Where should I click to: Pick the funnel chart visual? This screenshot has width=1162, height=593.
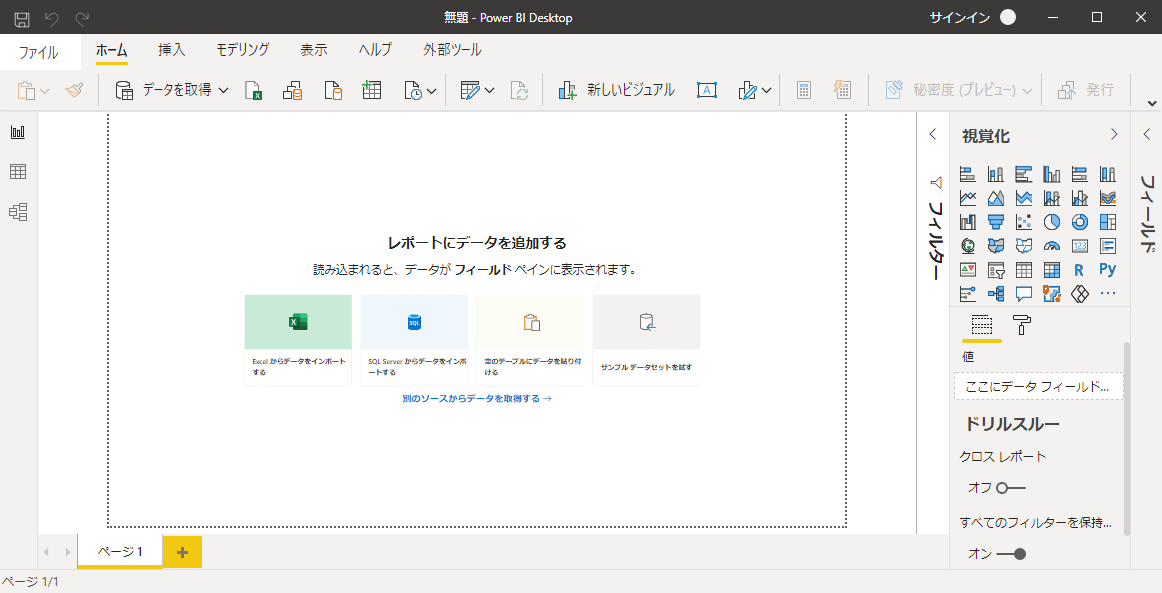pos(996,222)
